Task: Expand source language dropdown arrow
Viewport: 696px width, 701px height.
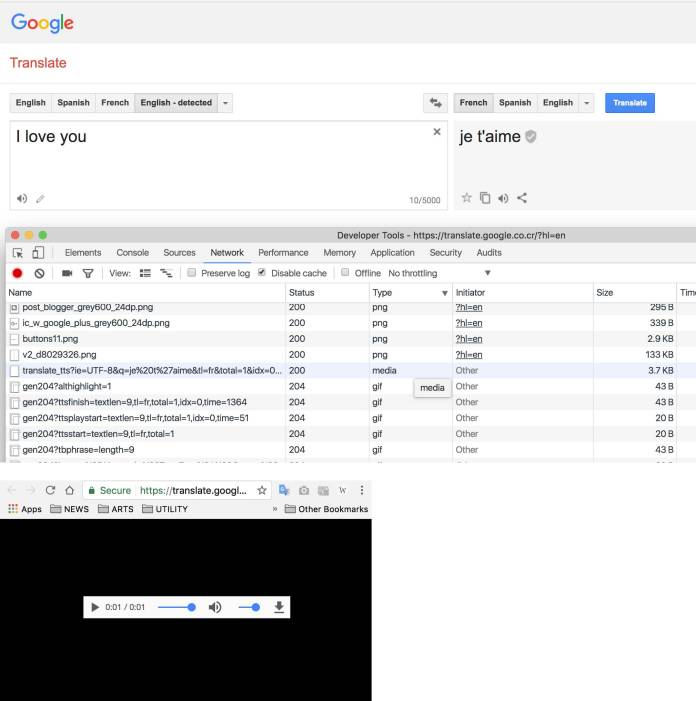Action: [225, 103]
